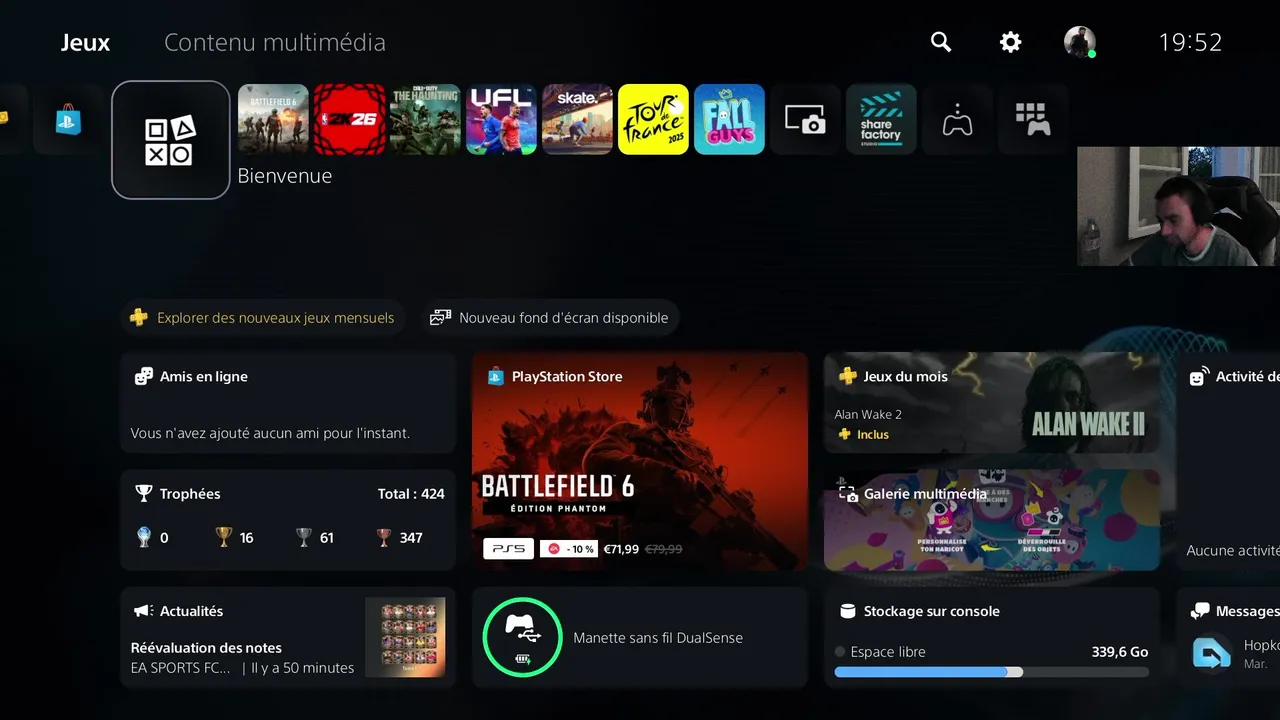Screen dimensions: 1280x720
Task: Open the user profile avatar
Action: [1080, 42]
